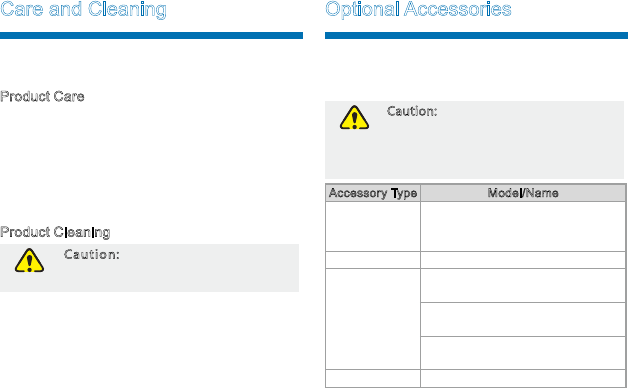
Task: Click the gray caution box under Product Cleaning
Action: tap(149, 268)
